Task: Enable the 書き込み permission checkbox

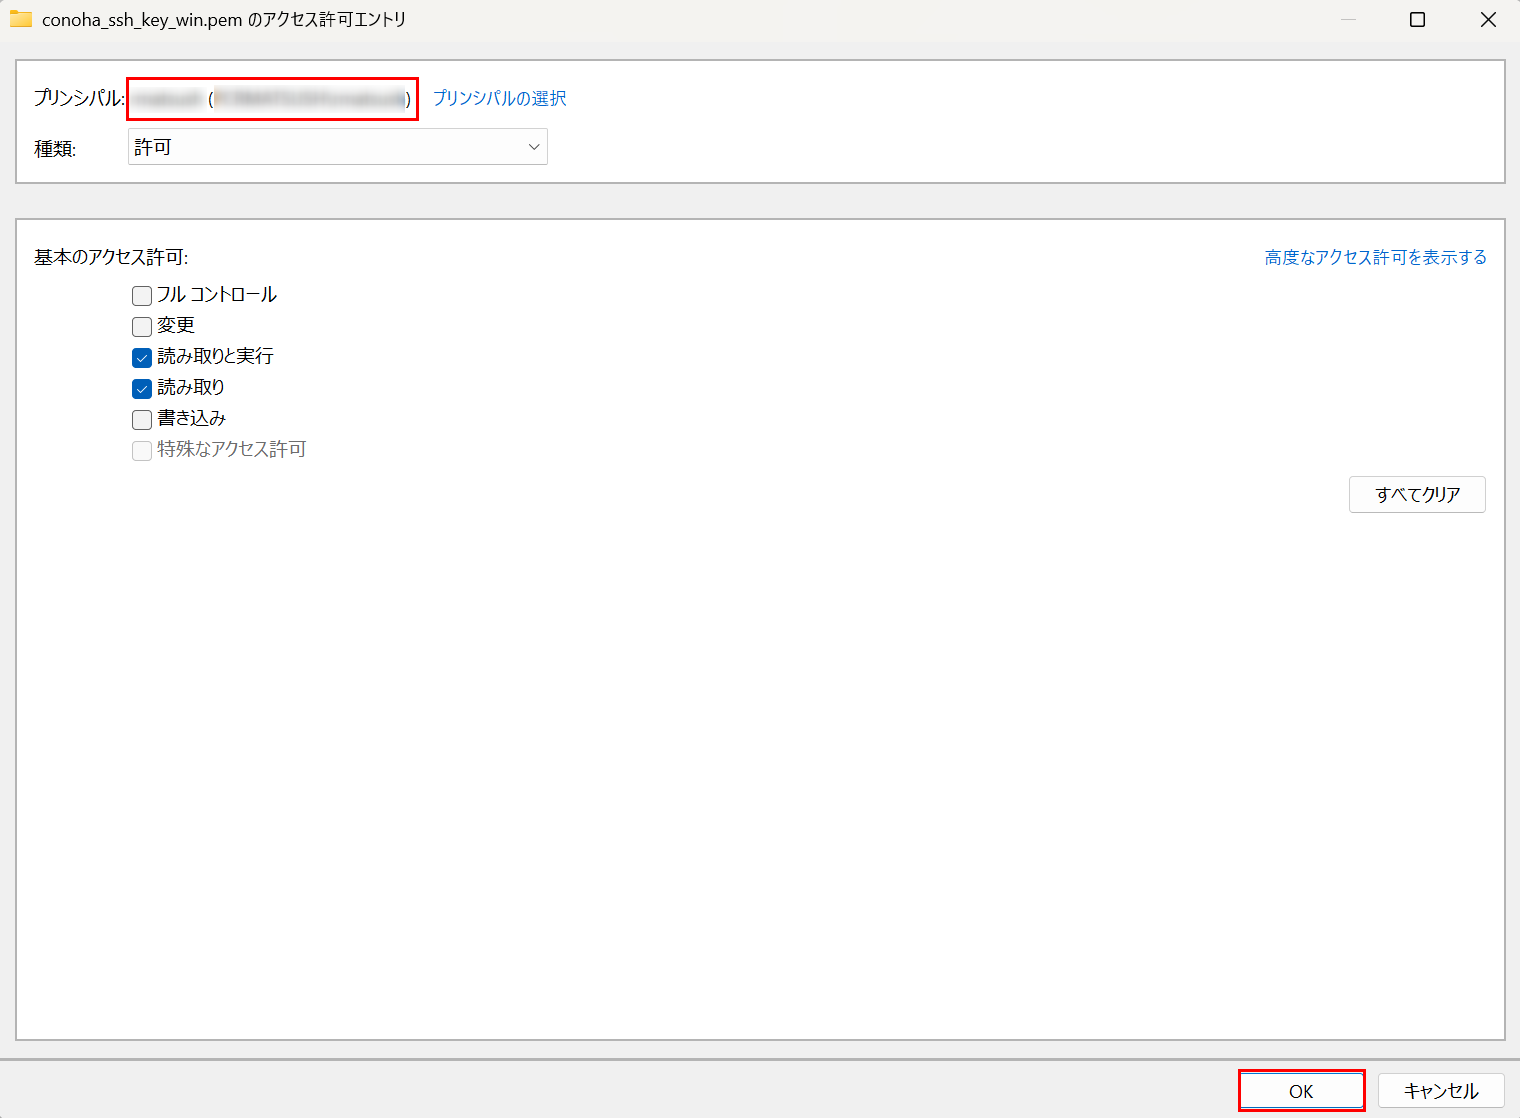Action: pos(142,420)
